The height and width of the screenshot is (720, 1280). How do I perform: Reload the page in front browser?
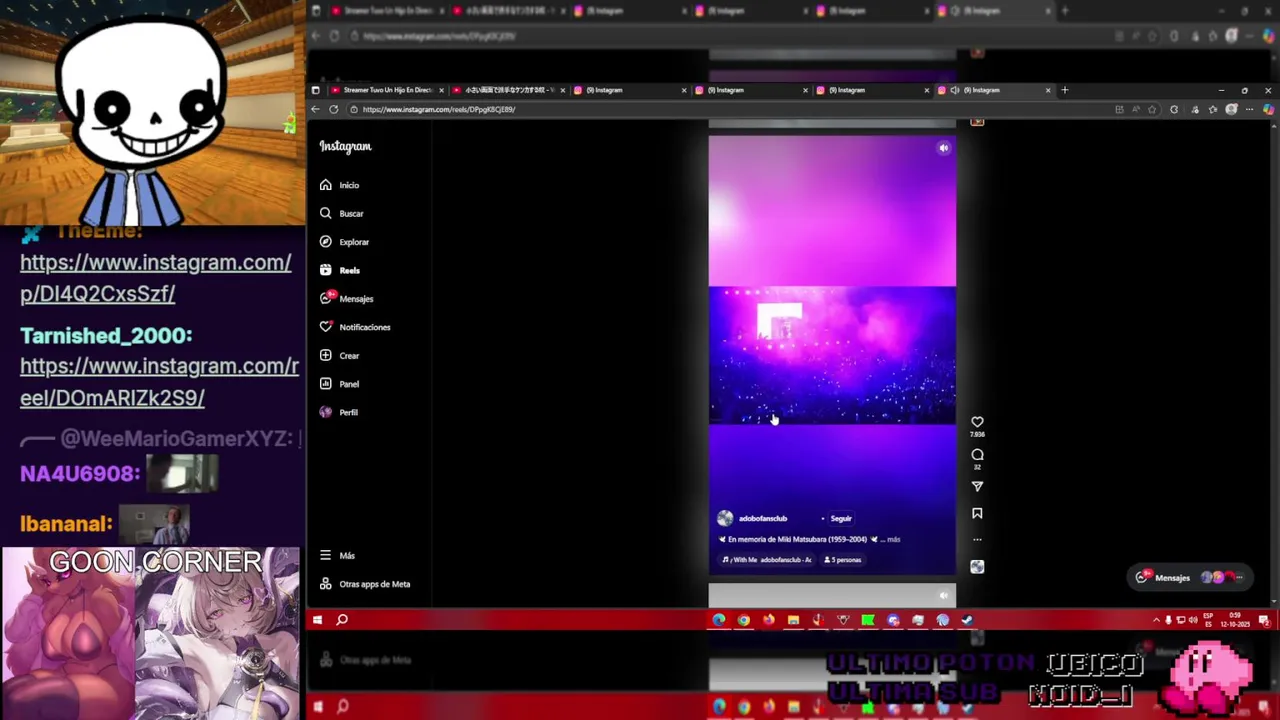click(334, 109)
